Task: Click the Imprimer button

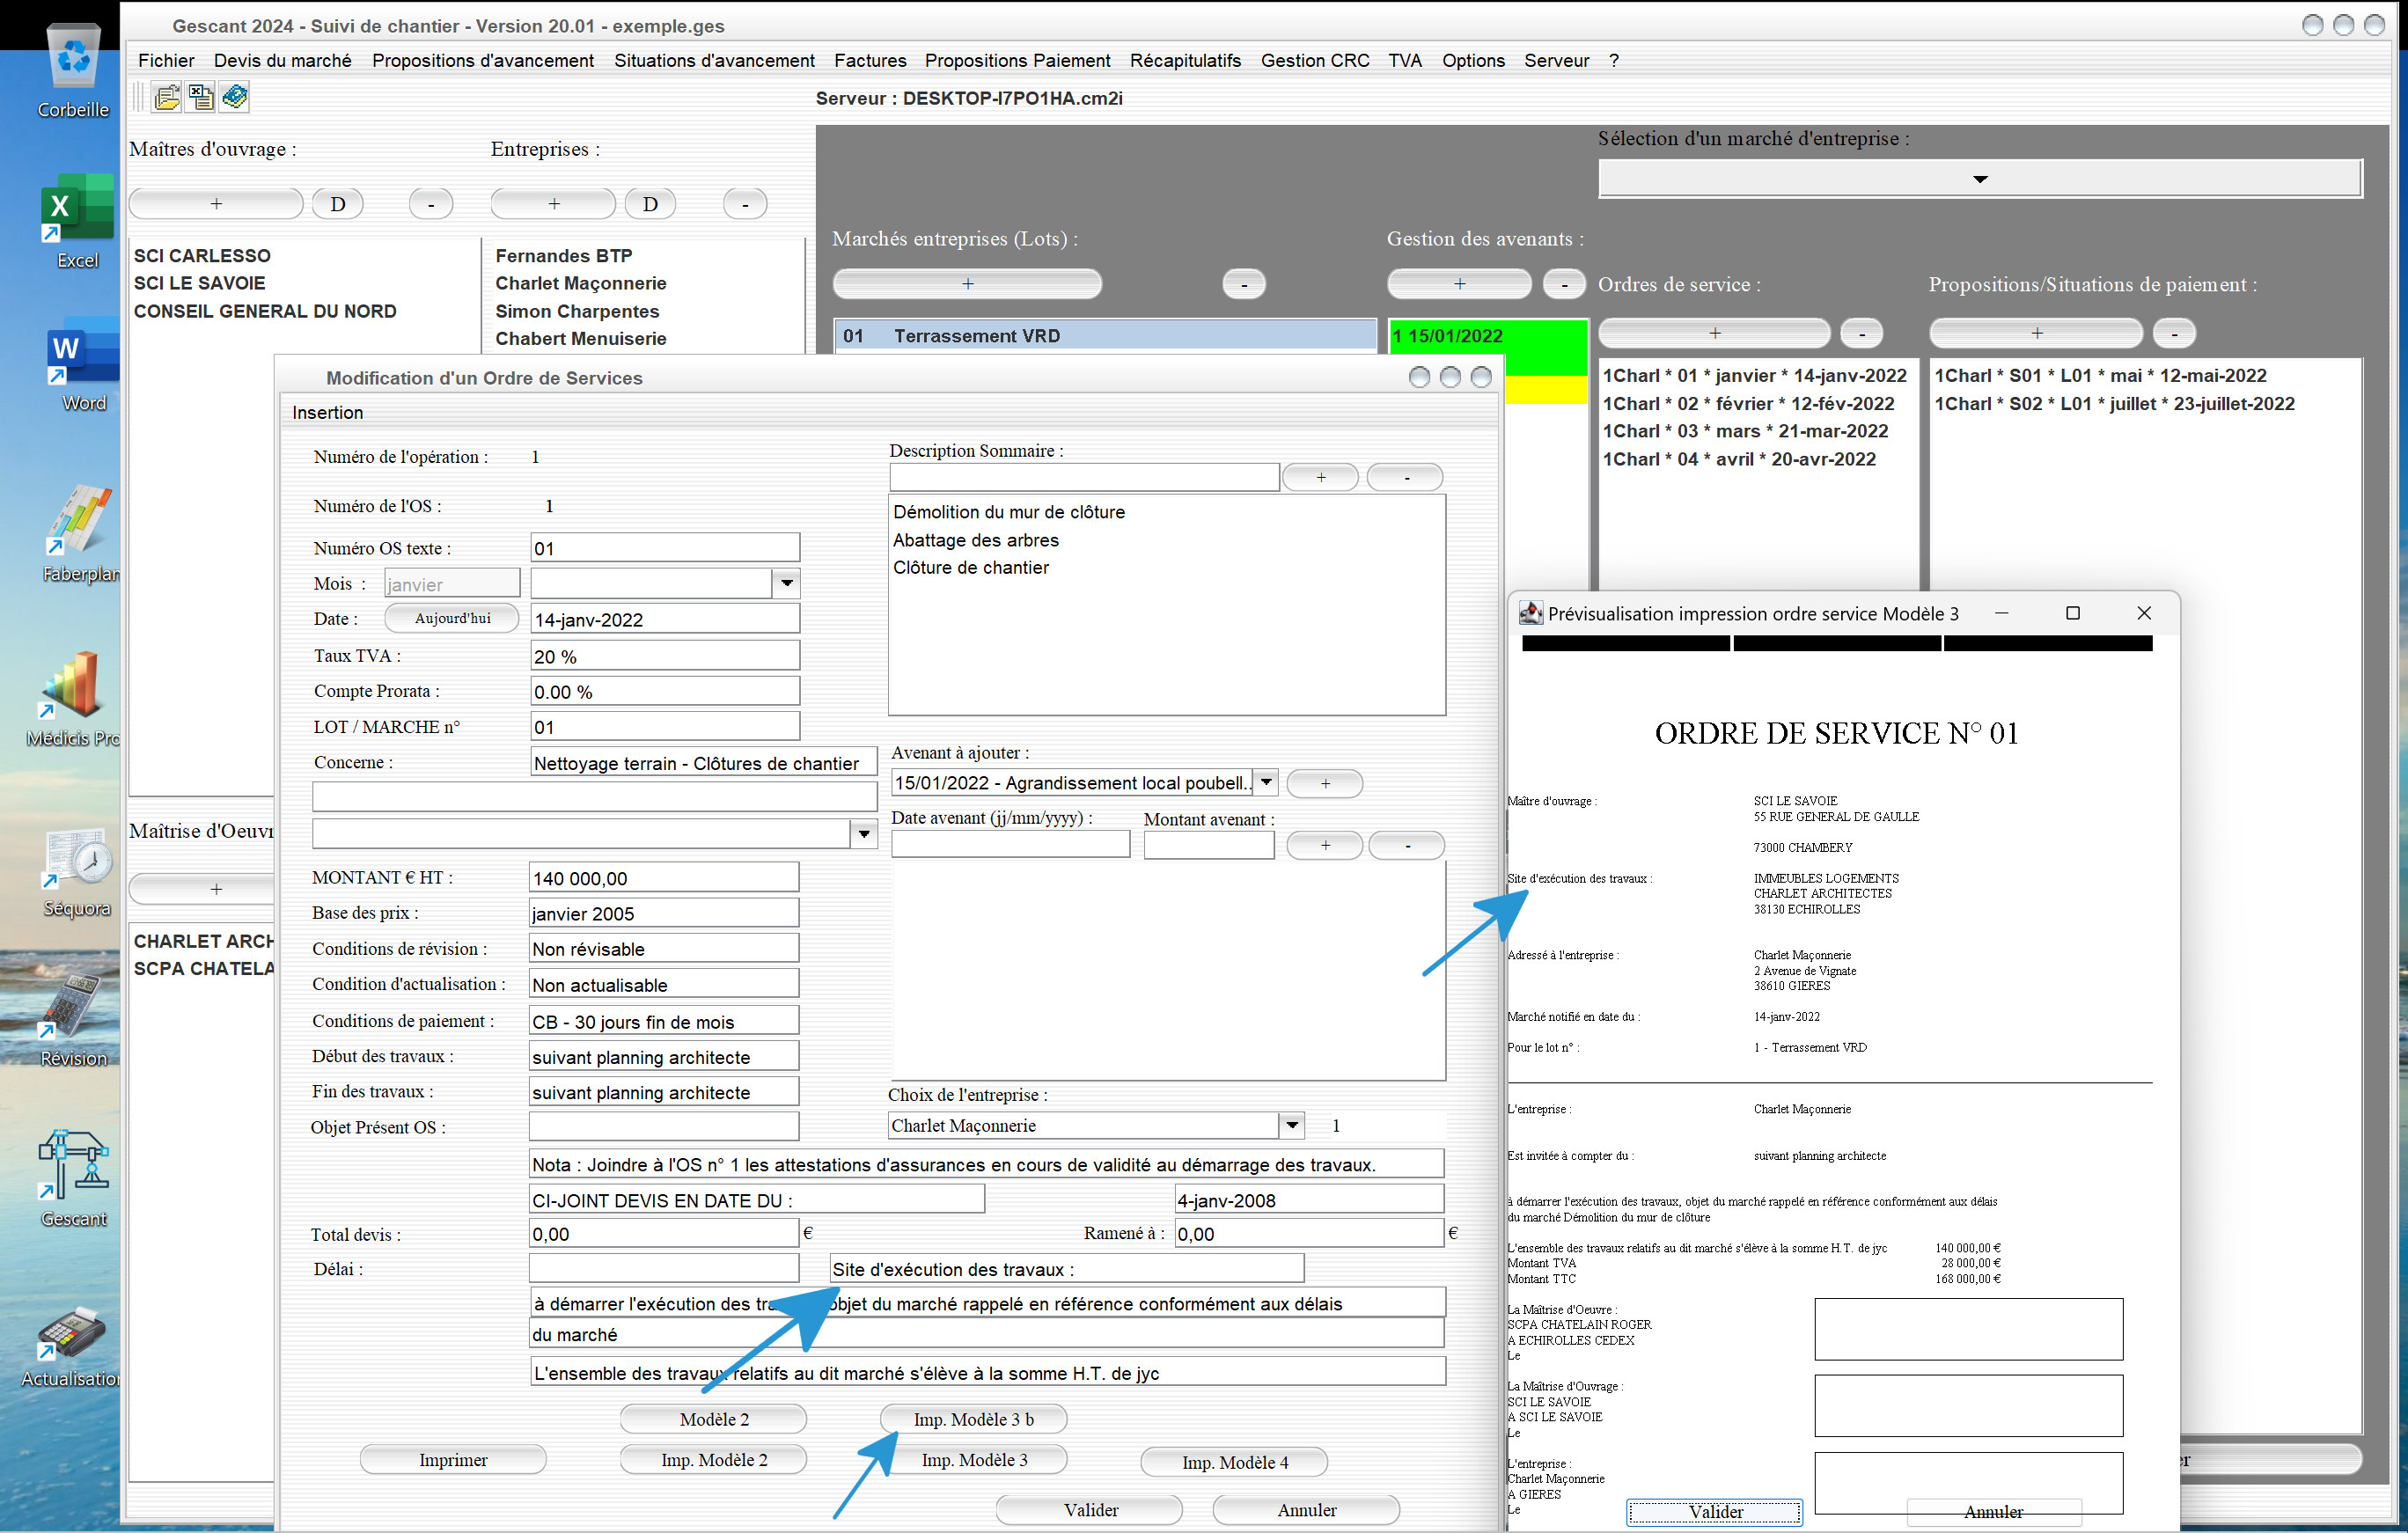Action: [x=453, y=1459]
